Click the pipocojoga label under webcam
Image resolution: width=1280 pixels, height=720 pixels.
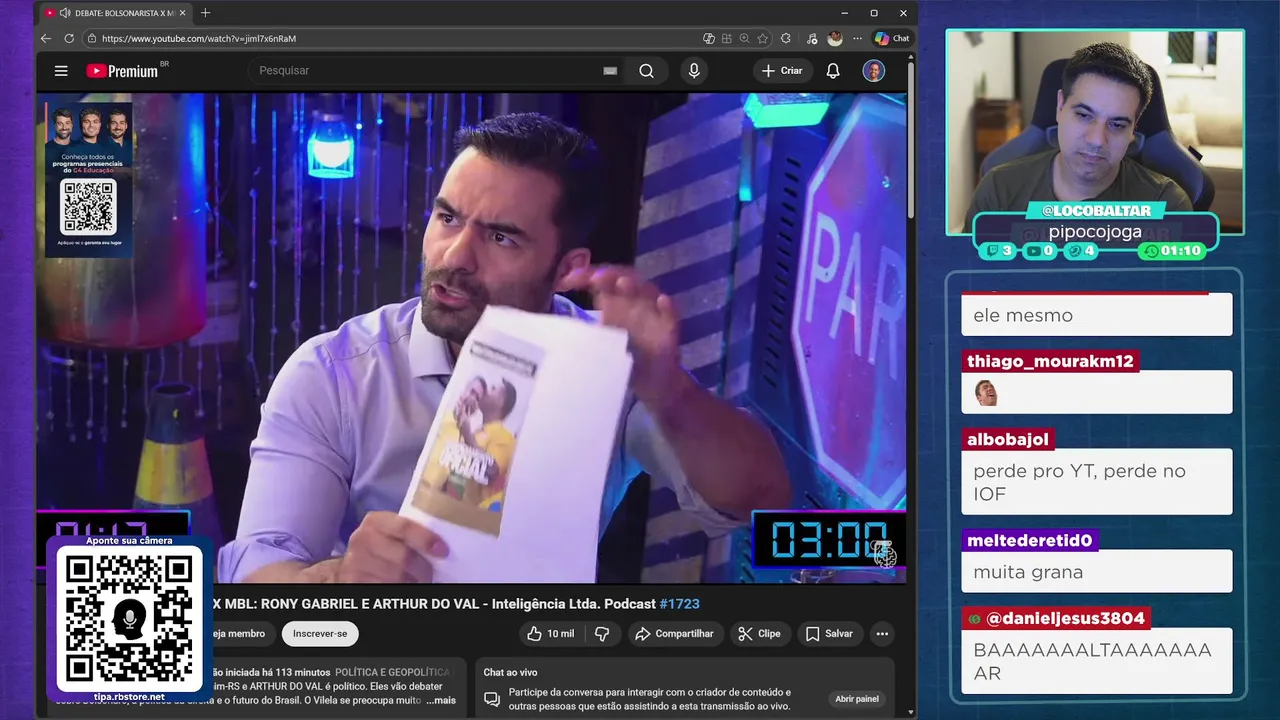click(1095, 232)
